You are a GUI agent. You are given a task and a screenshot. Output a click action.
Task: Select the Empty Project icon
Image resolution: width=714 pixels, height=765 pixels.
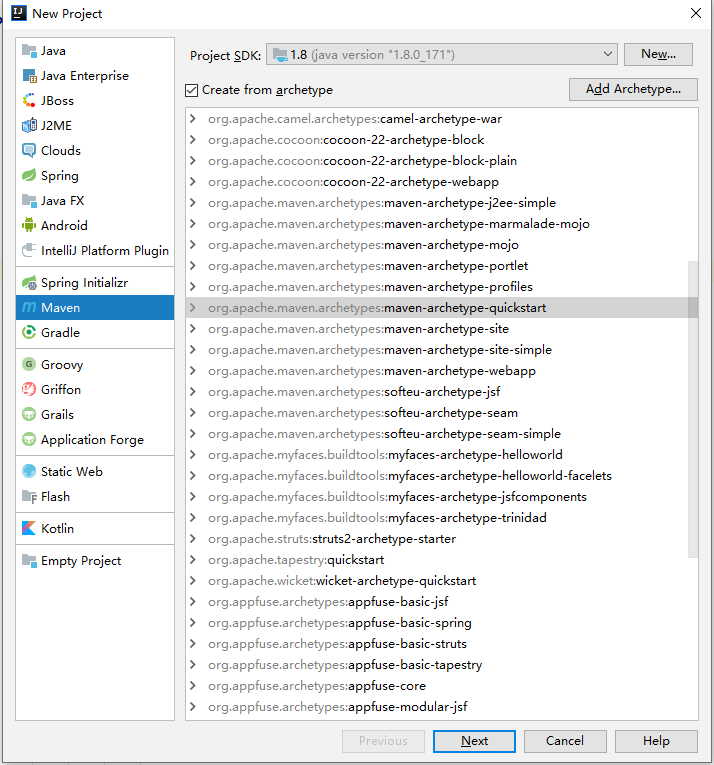(x=29, y=561)
